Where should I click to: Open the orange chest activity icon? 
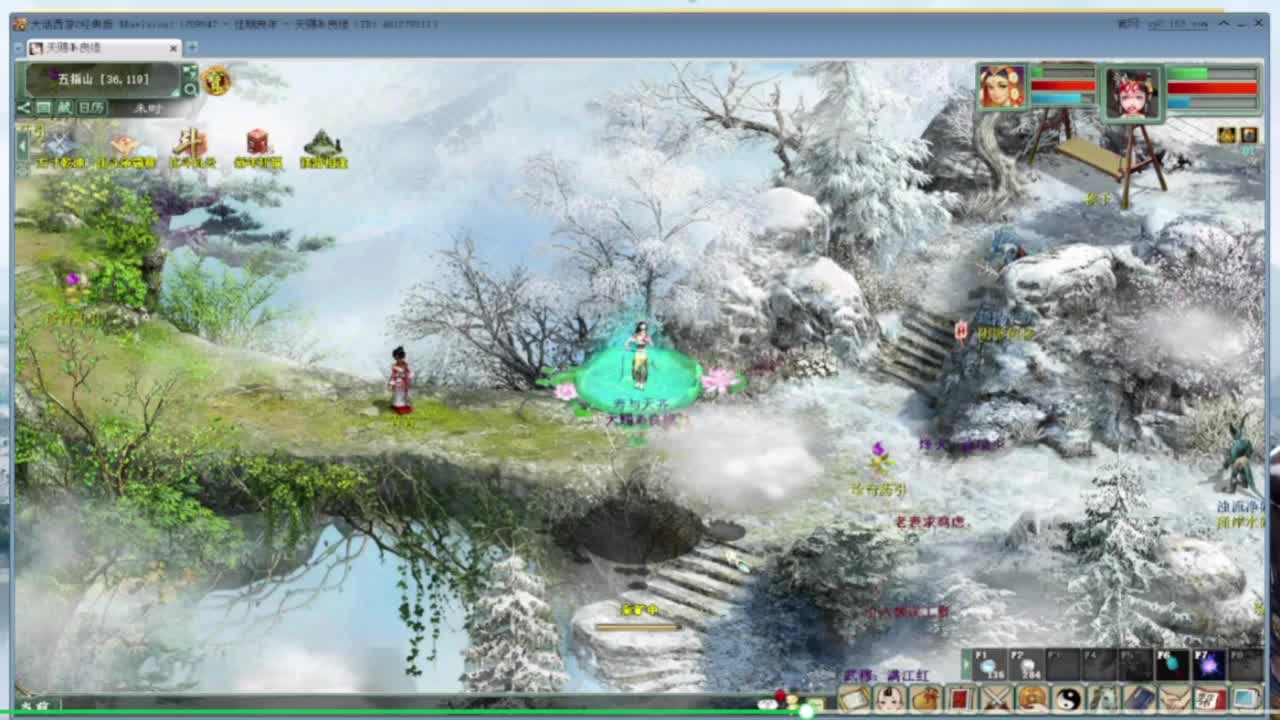pos(125,144)
